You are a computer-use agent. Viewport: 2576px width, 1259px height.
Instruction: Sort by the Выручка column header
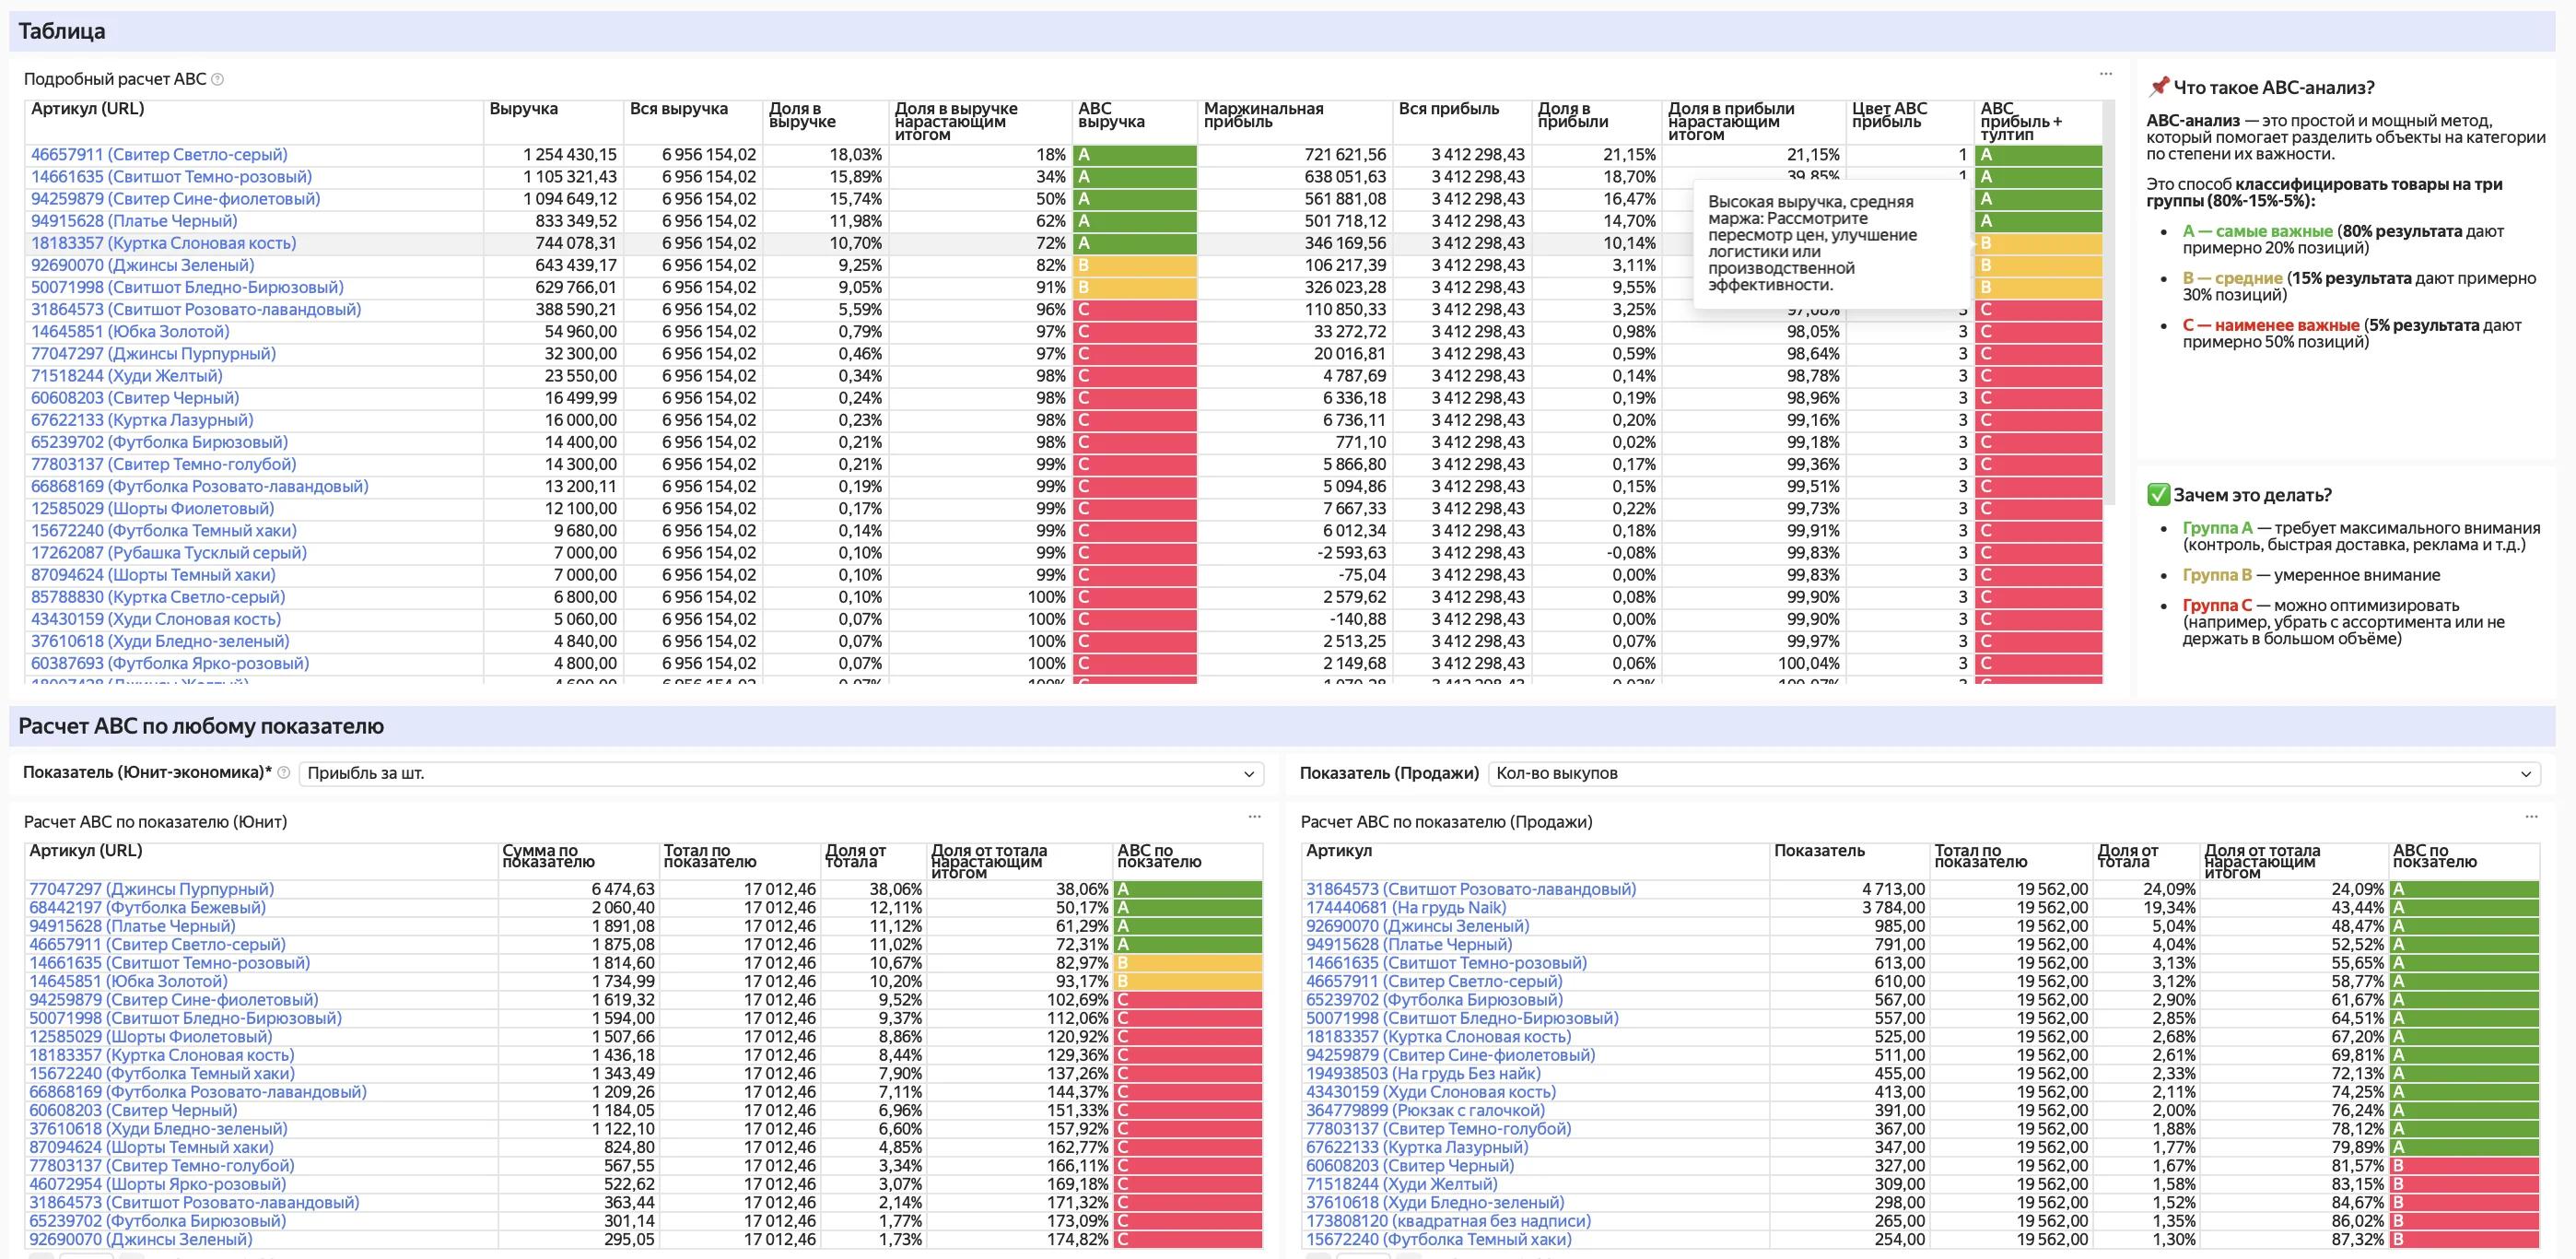(x=524, y=109)
